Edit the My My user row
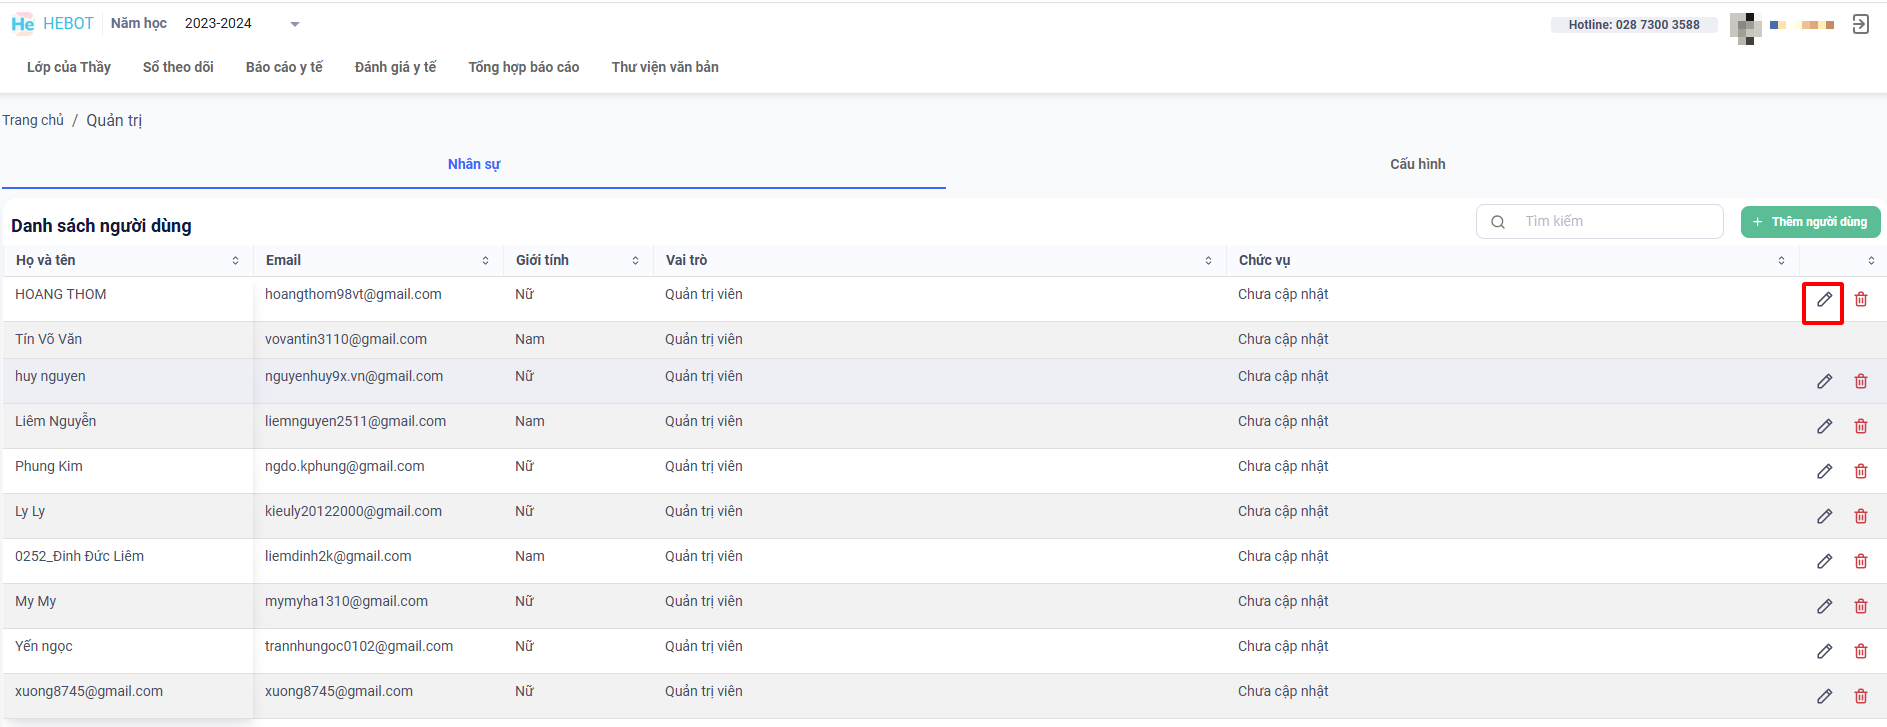This screenshot has width=1887, height=727. click(x=1824, y=606)
